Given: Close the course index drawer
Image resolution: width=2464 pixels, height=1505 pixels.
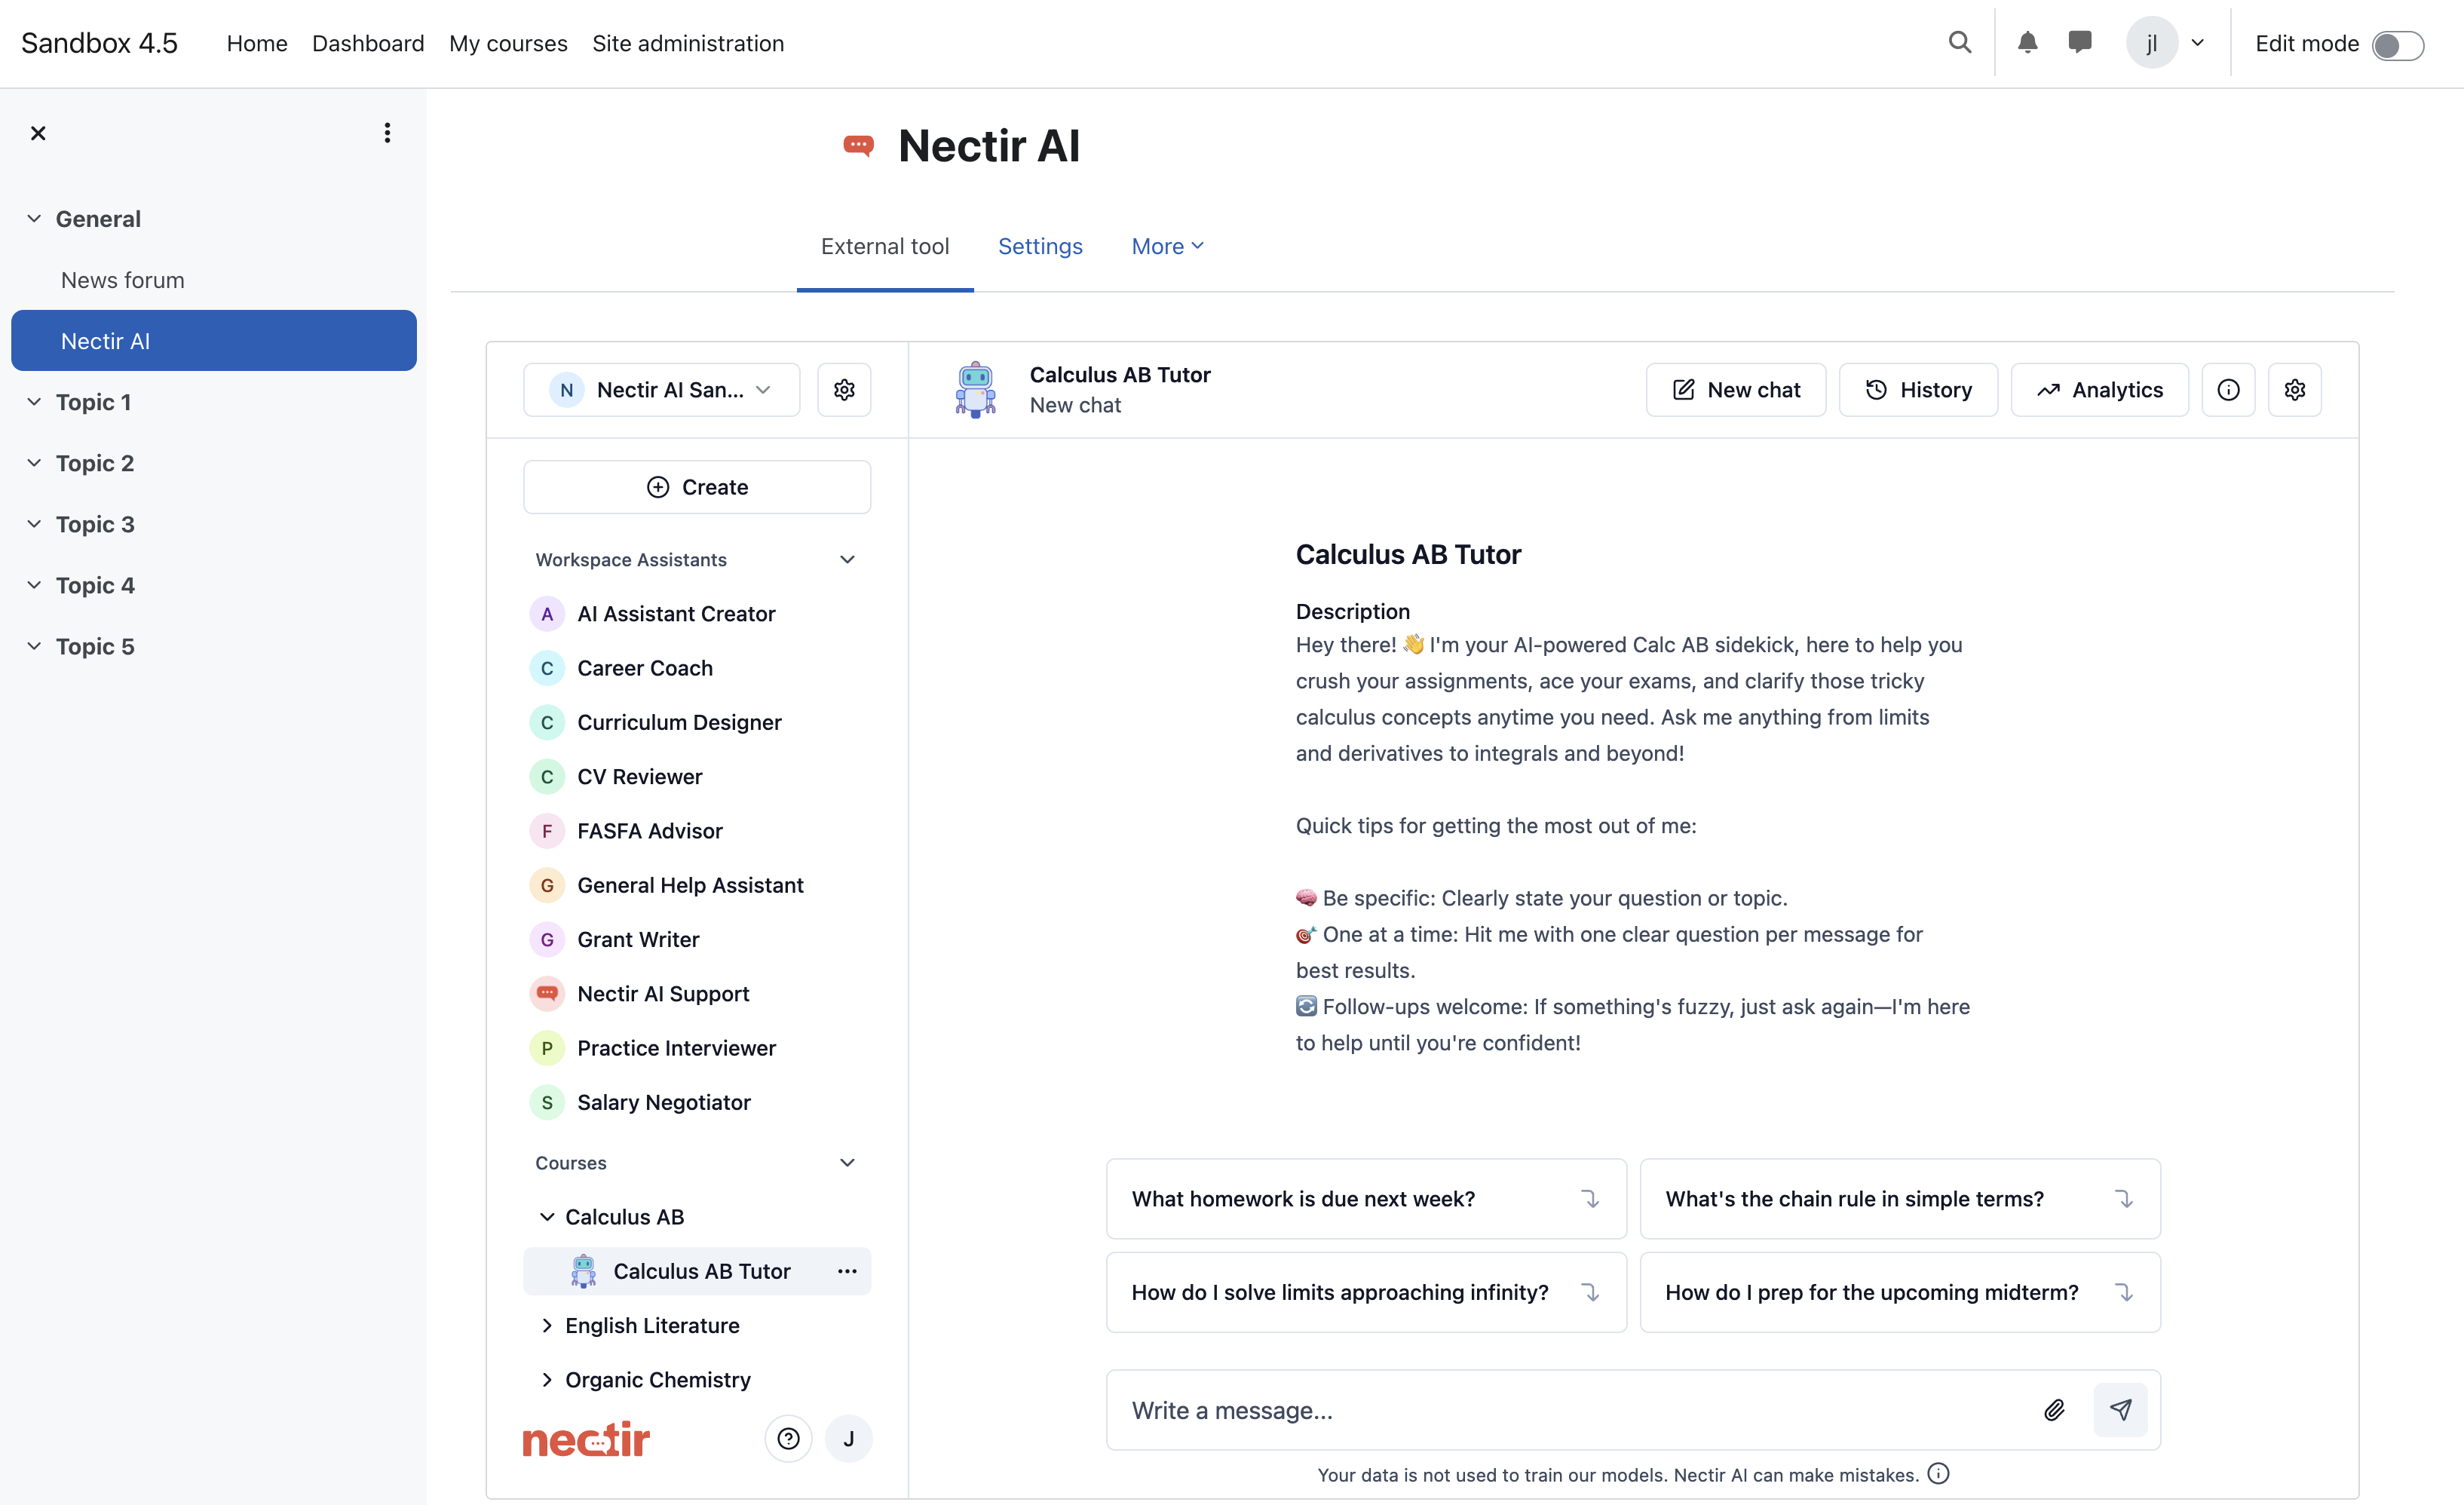Looking at the screenshot, I should click(38, 133).
